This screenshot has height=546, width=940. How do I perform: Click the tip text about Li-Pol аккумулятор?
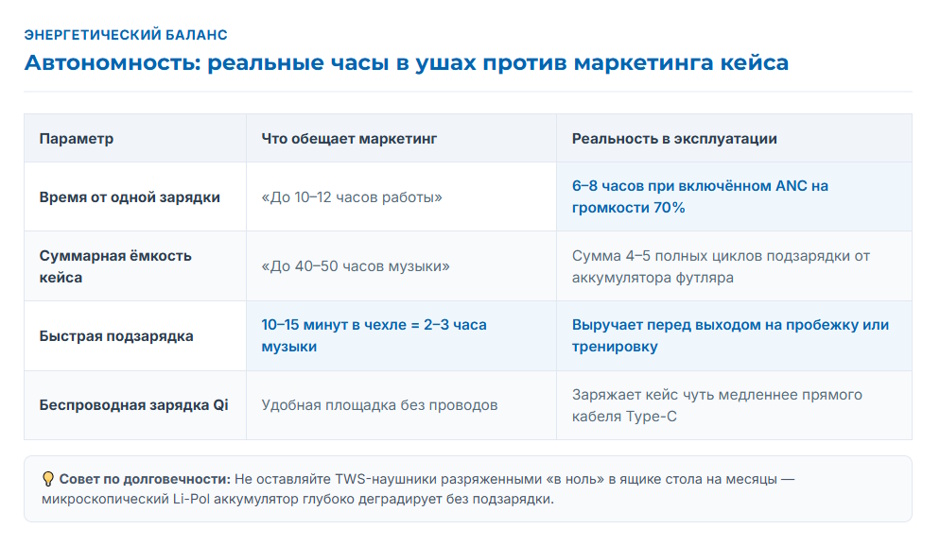(418, 489)
